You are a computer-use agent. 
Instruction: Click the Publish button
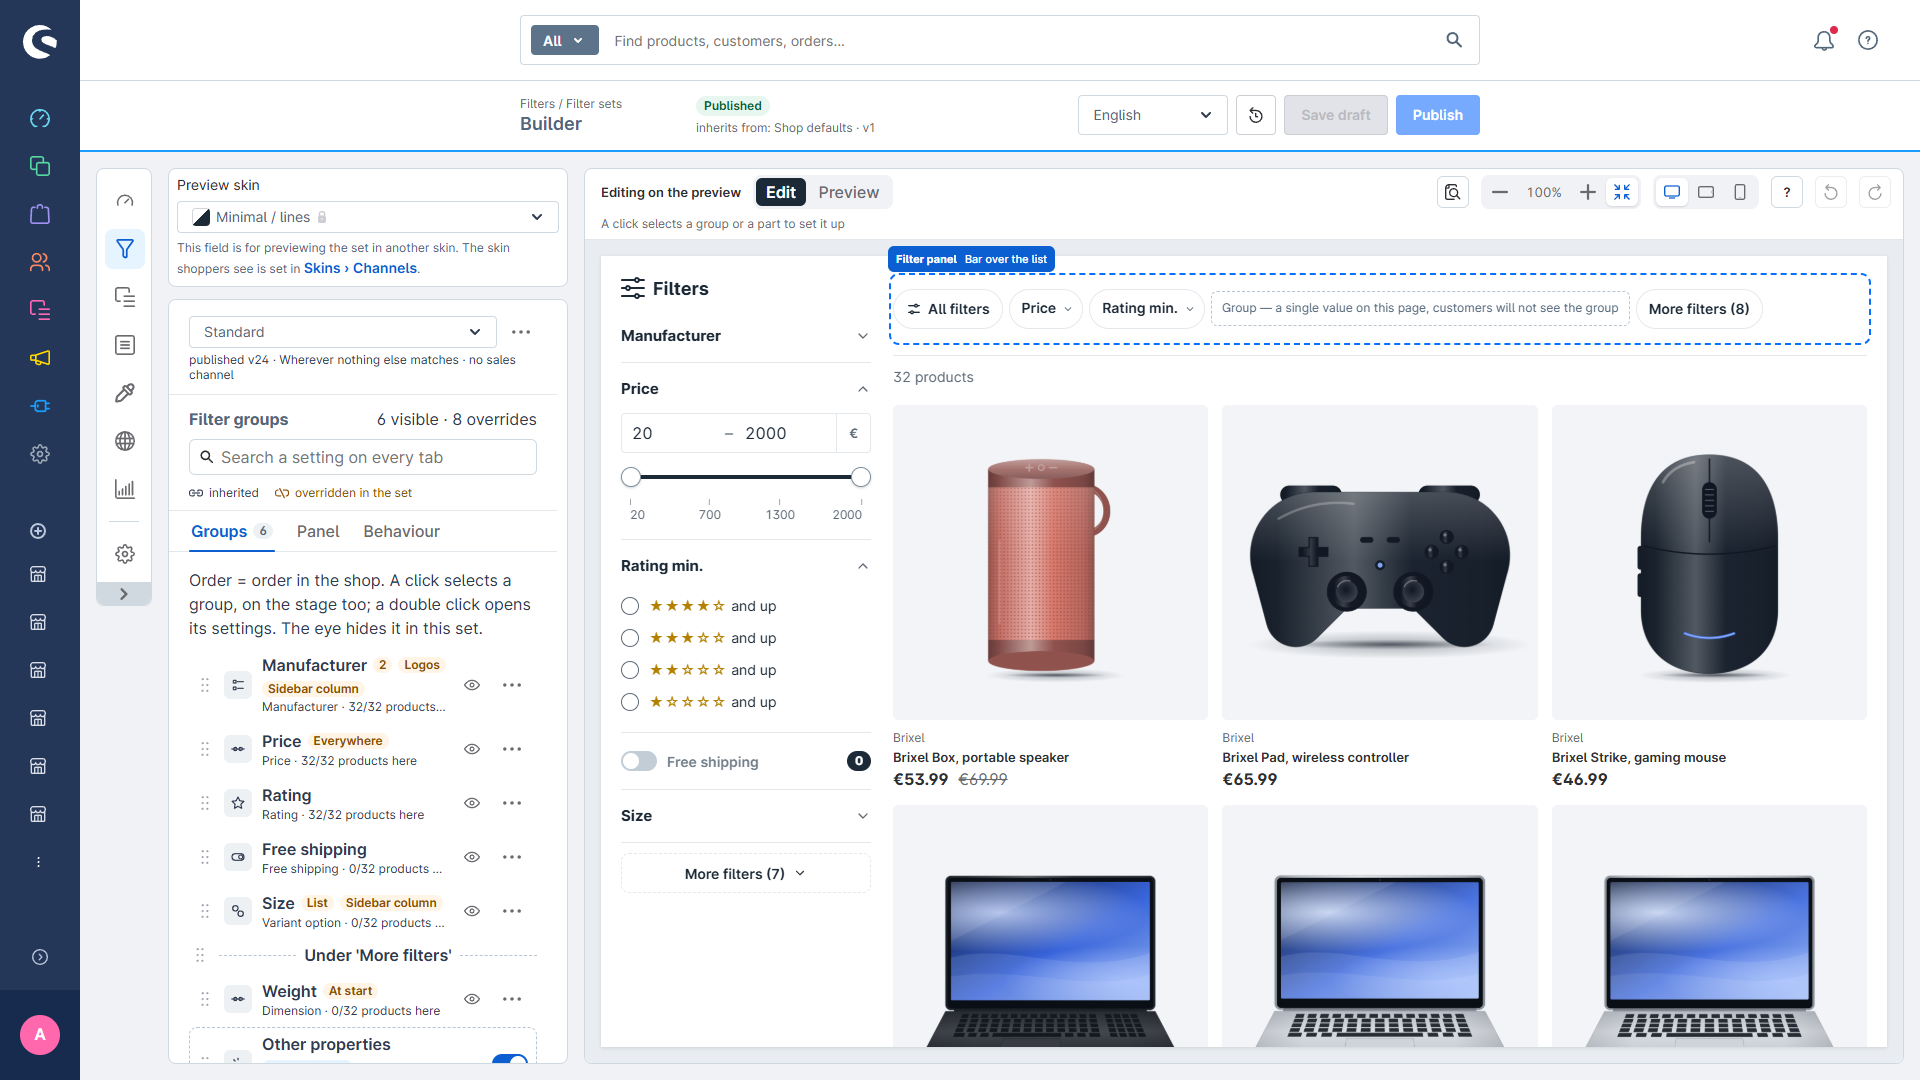(x=1437, y=115)
